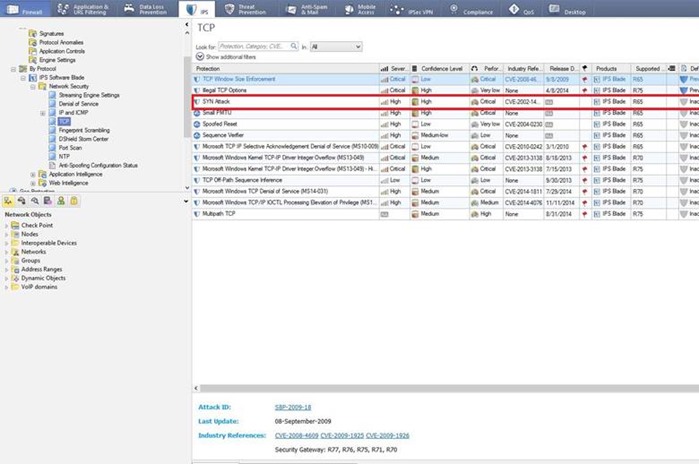Select VoIP domains under Network Objects
This screenshot has height=464, width=699.
point(39,287)
